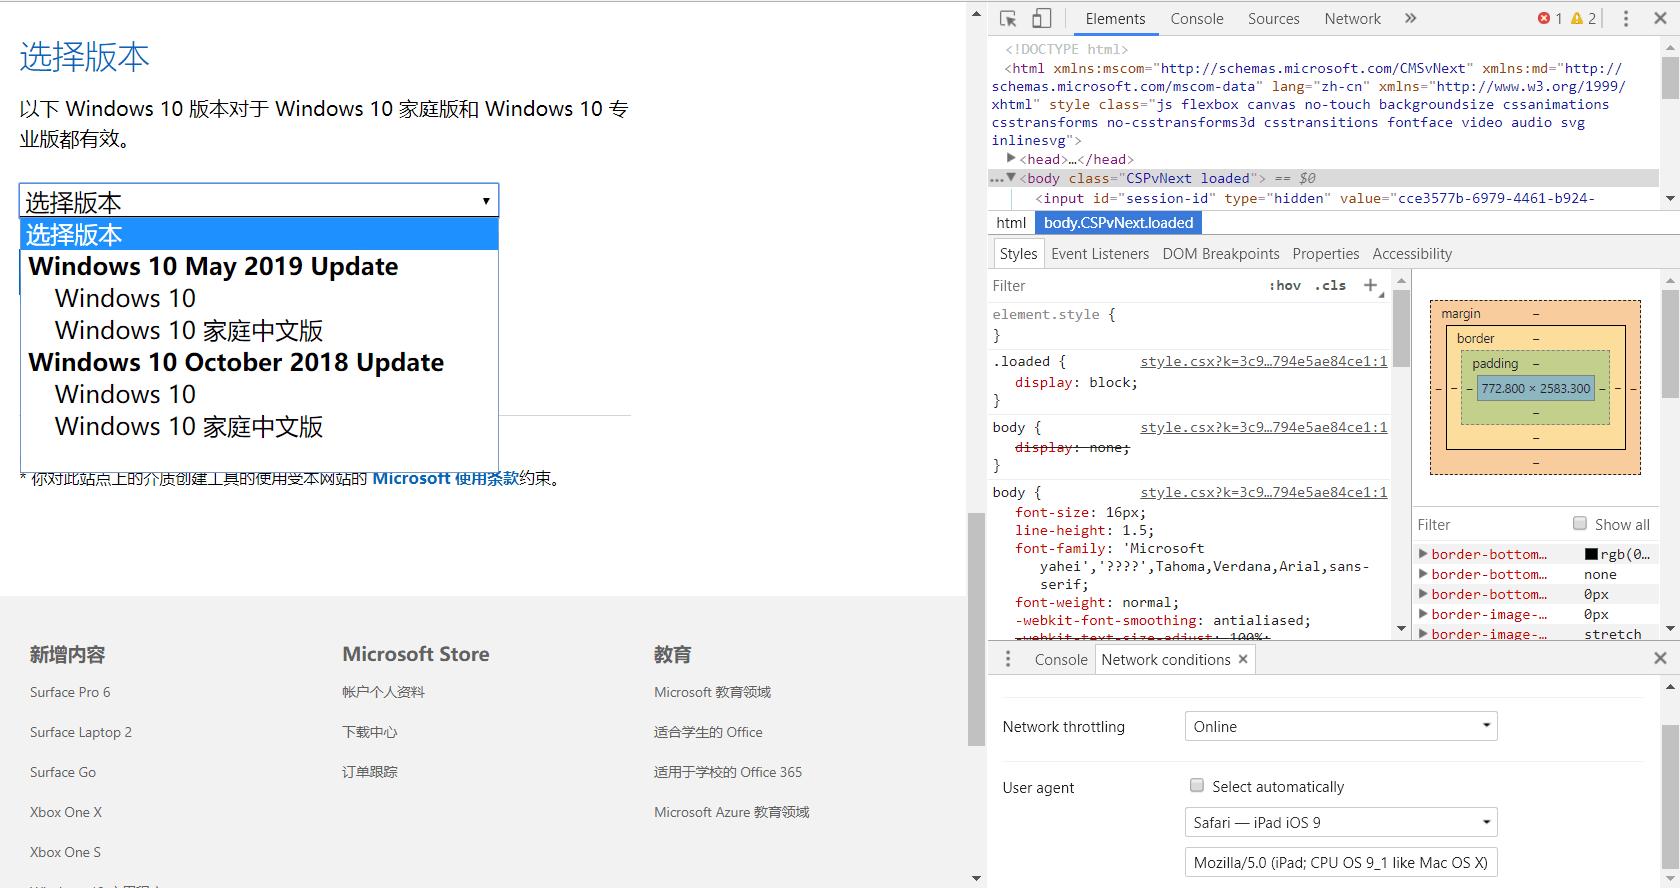Open the Network throttling Online dropdown
This screenshot has height=888, width=1680.
(1341, 726)
